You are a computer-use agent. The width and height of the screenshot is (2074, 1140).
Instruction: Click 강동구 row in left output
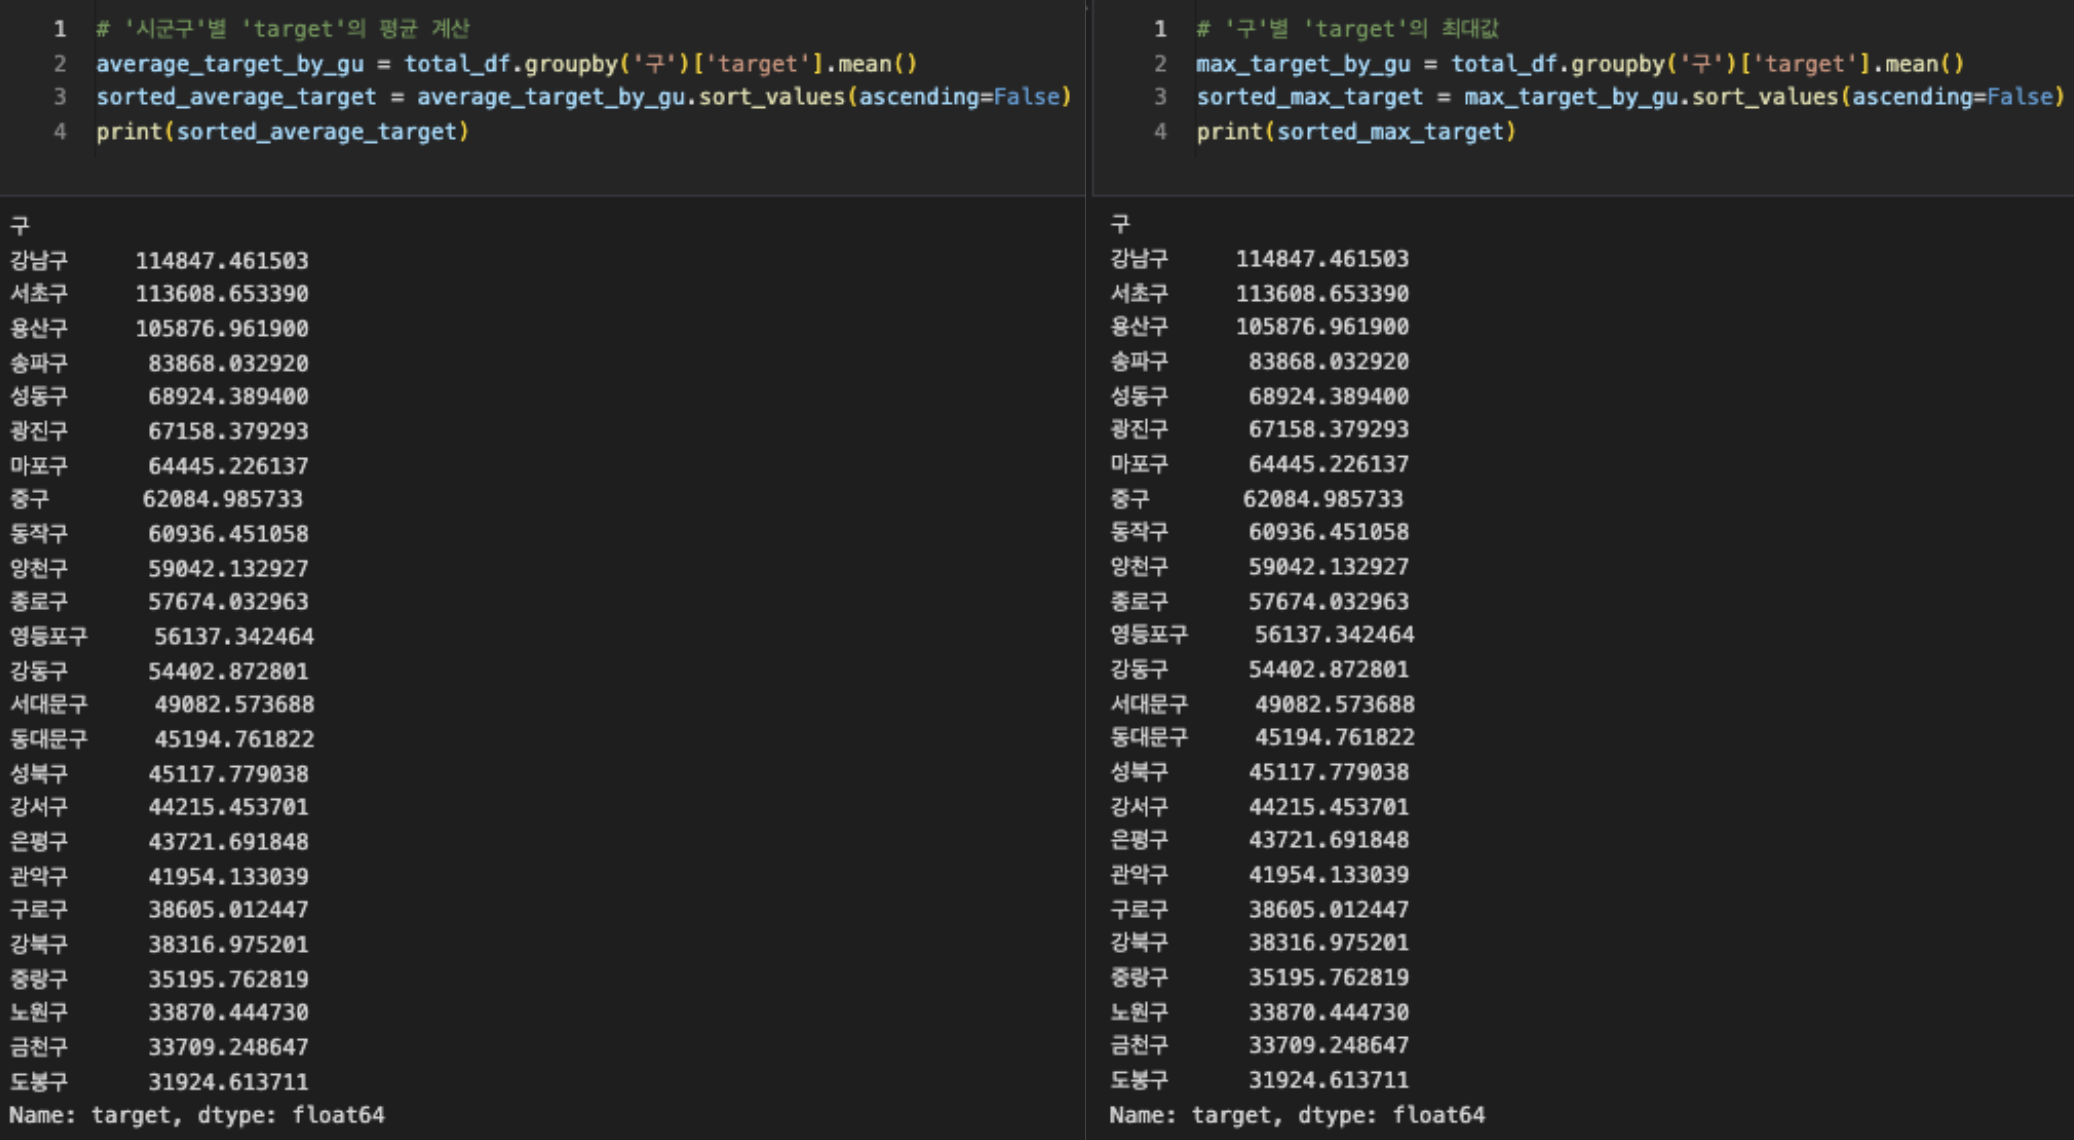[x=159, y=672]
